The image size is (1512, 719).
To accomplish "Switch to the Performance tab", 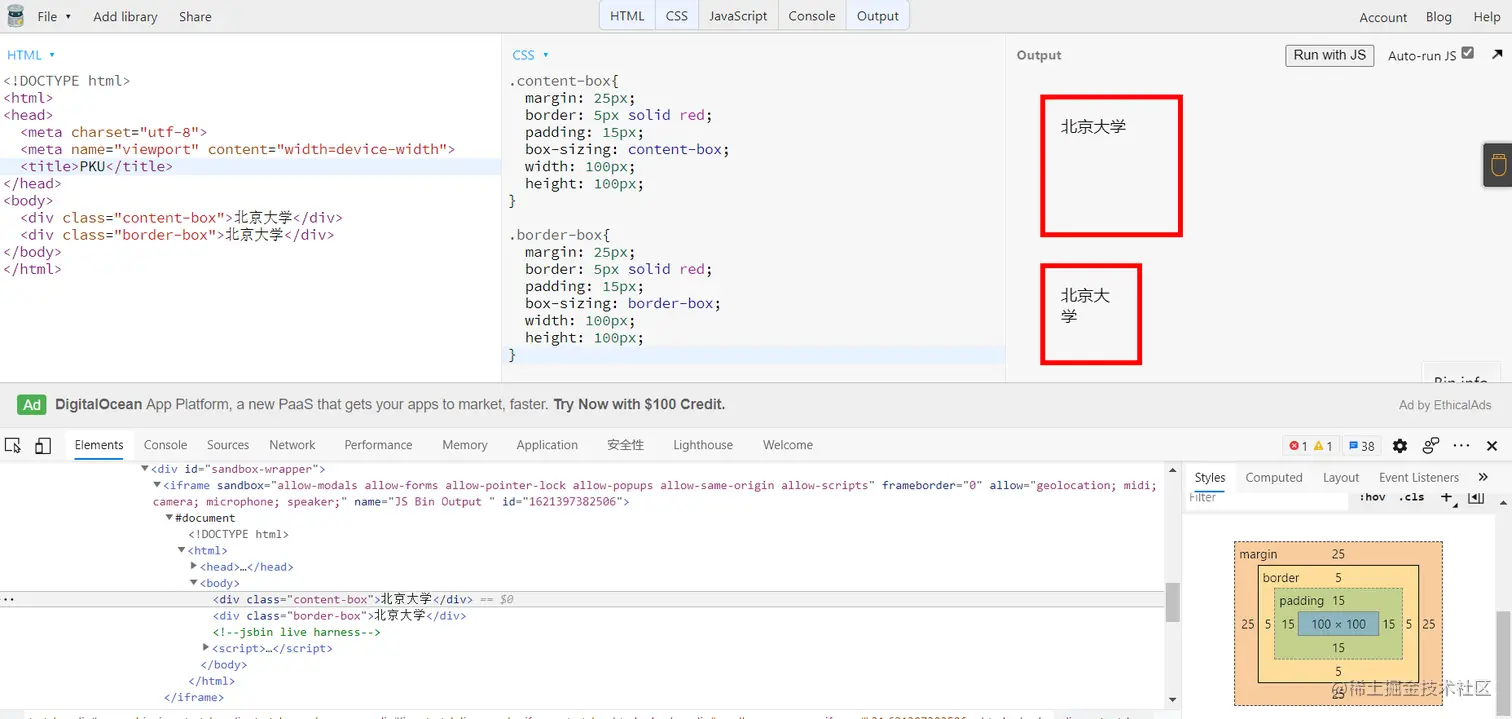I will coord(378,445).
